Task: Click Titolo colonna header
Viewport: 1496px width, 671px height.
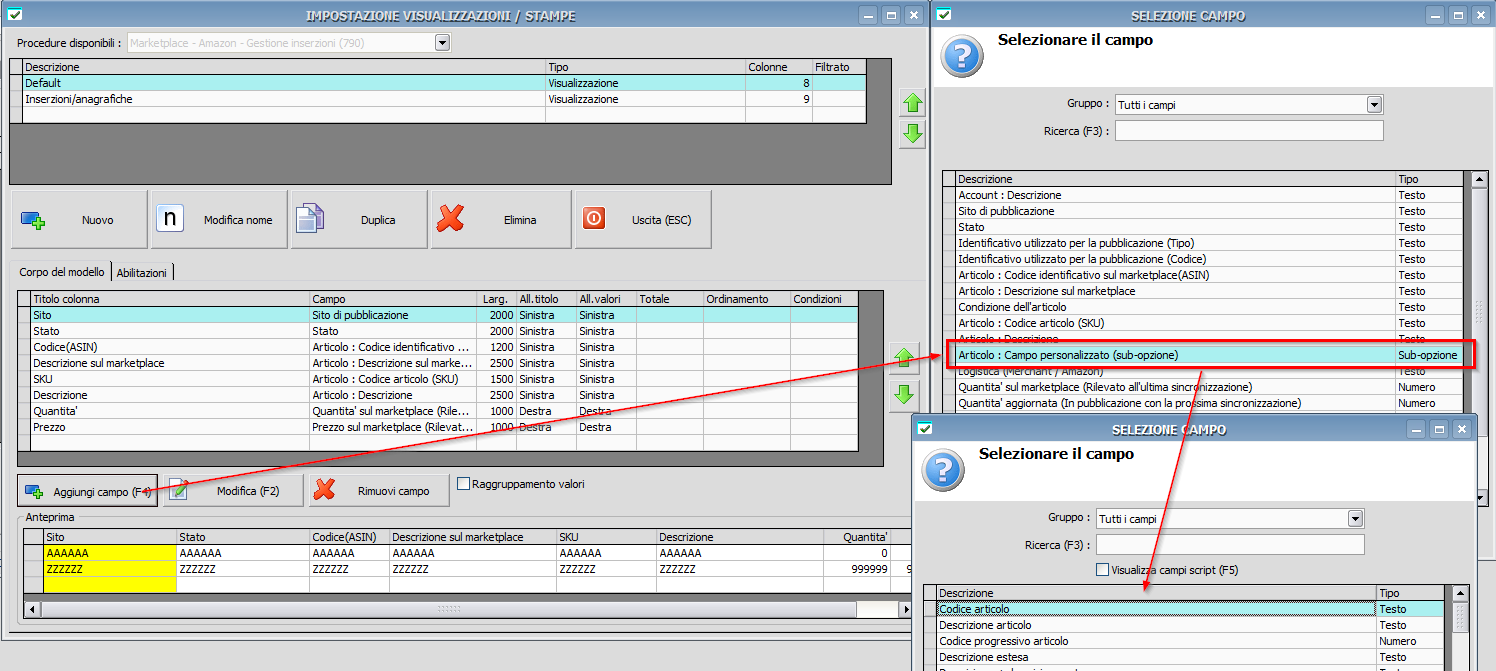Action: [170, 299]
